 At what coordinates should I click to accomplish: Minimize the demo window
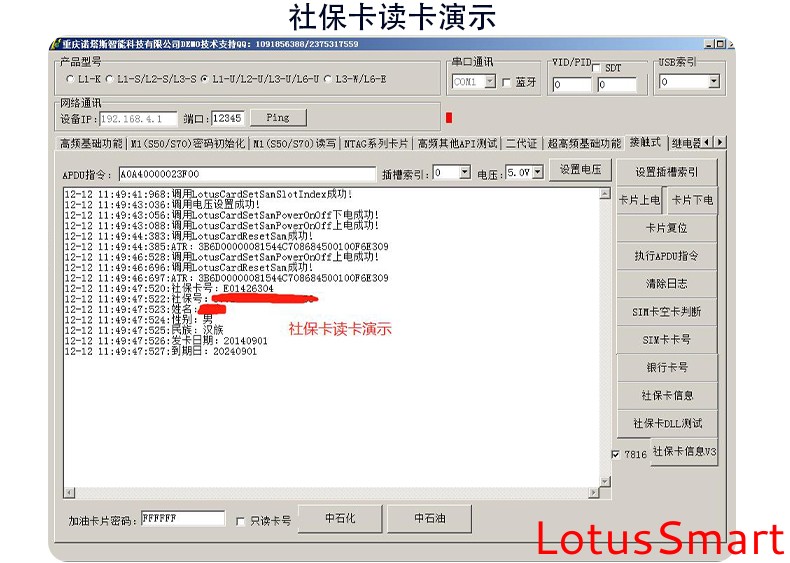point(709,44)
